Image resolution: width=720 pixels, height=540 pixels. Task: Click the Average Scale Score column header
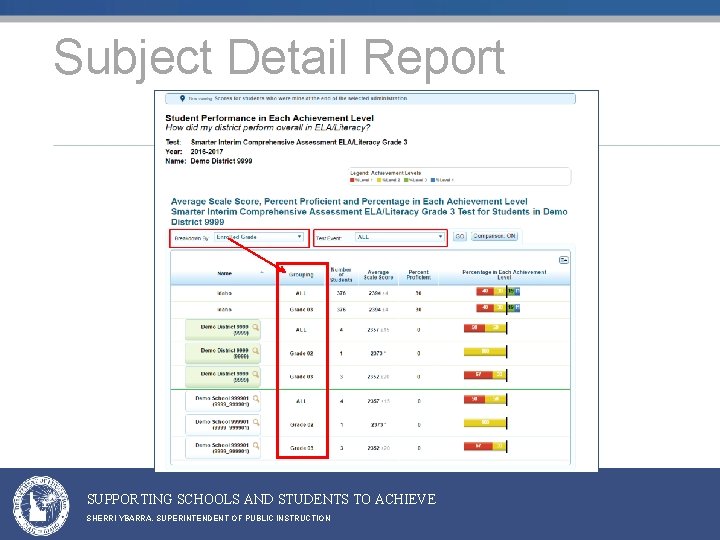pos(378,275)
